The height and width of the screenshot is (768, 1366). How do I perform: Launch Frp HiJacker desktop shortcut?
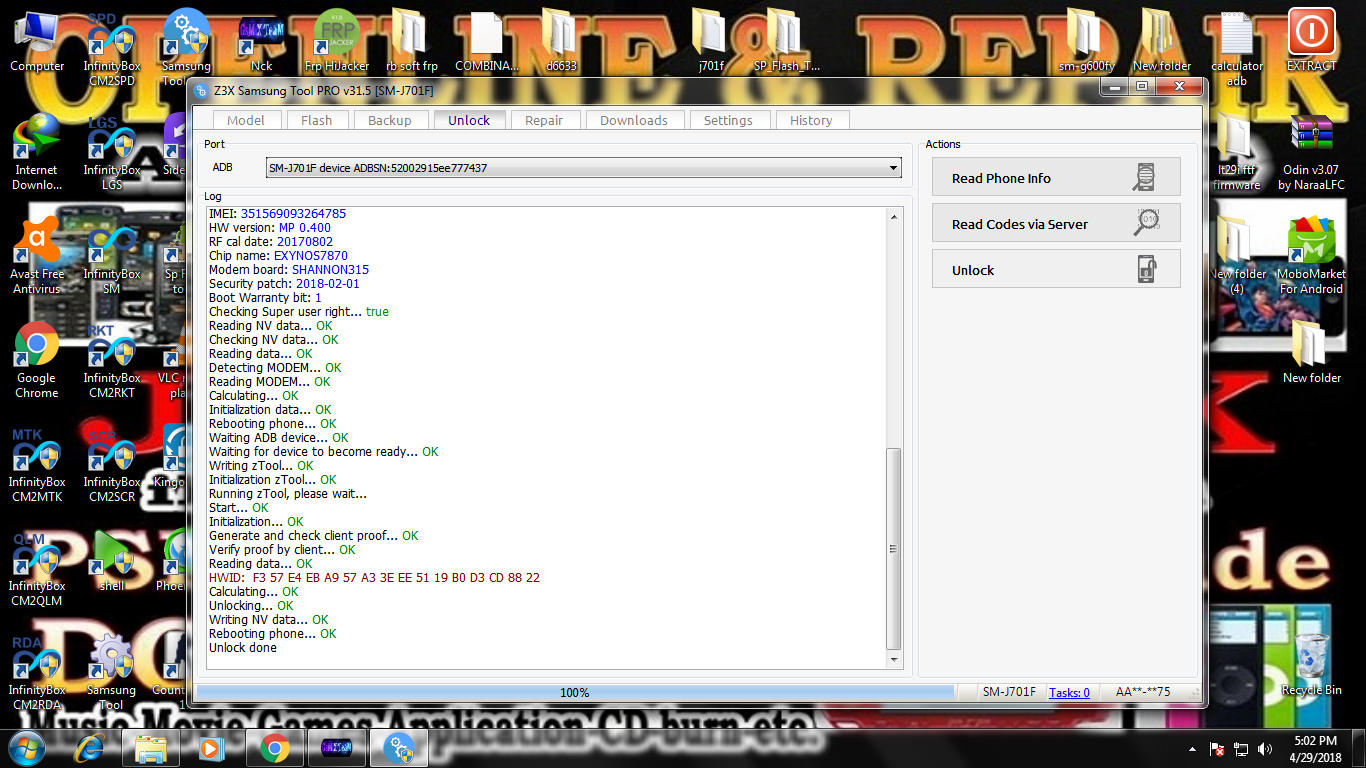point(336,40)
